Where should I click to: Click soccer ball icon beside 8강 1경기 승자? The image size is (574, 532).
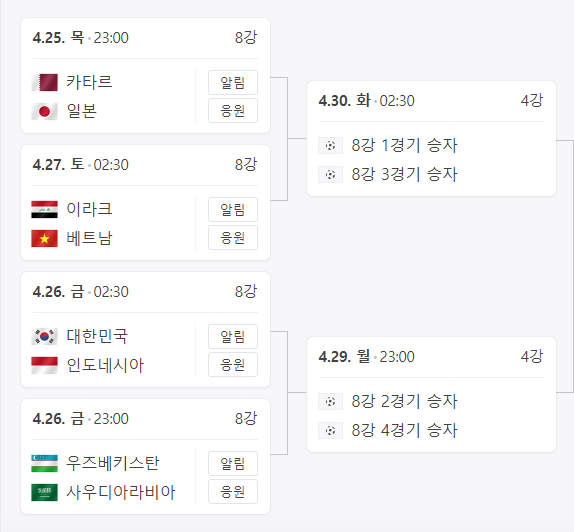(x=331, y=146)
